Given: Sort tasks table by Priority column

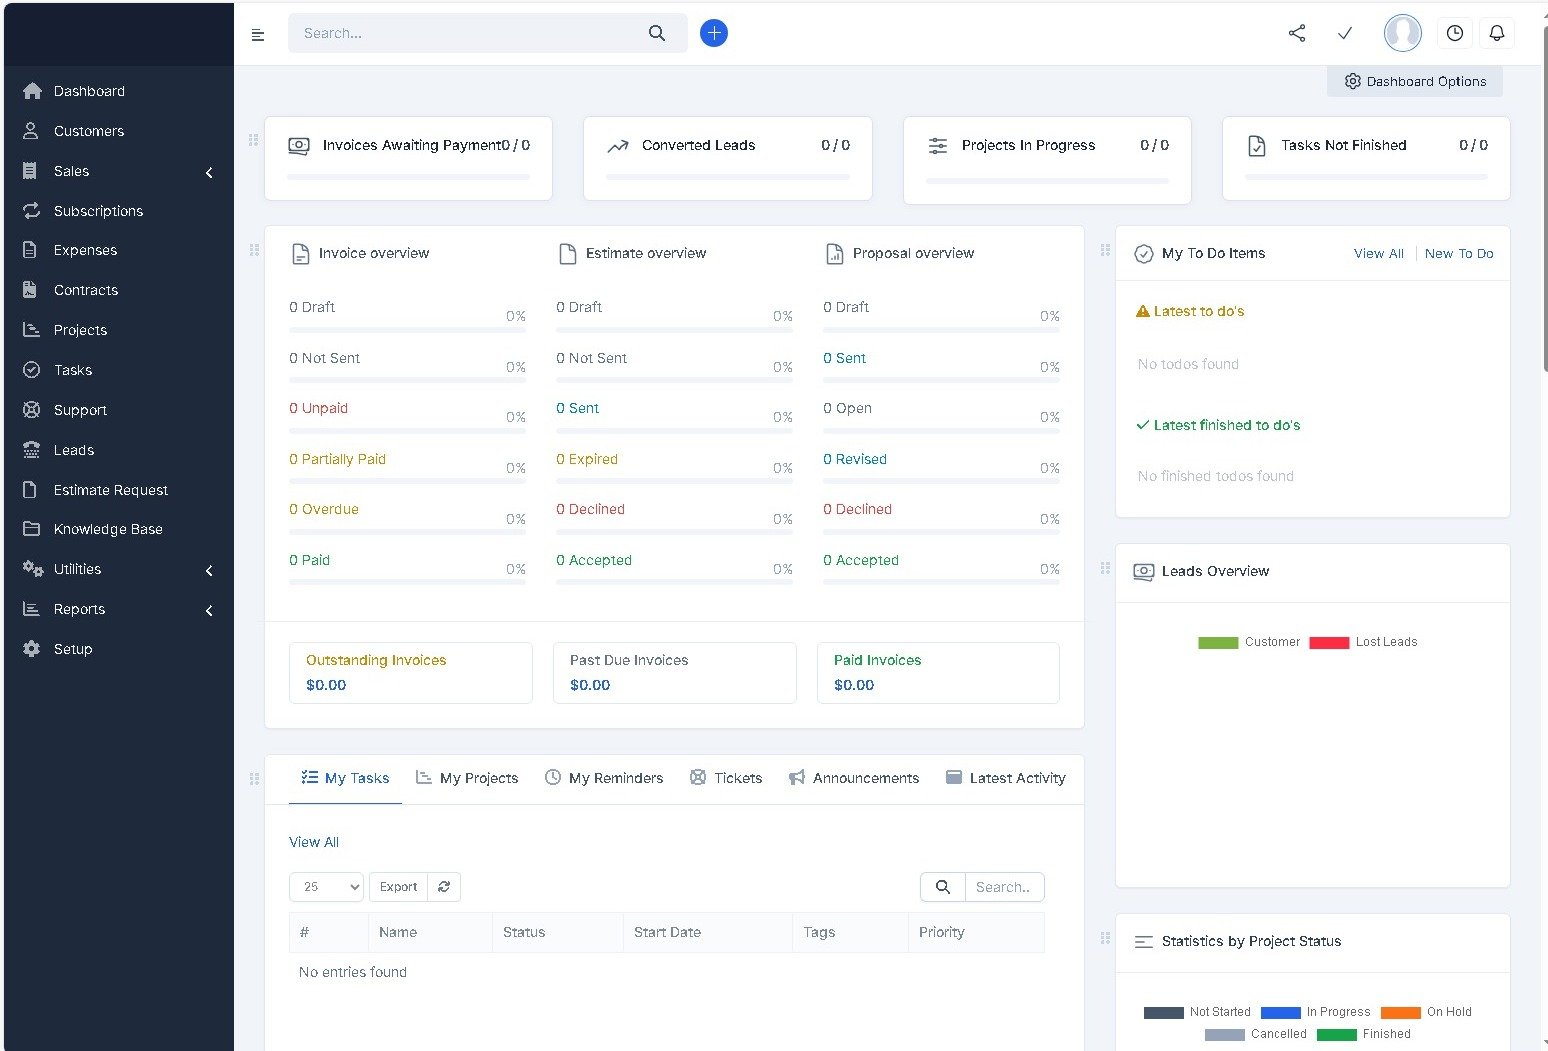Looking at the screenshot, I should 976,932.
